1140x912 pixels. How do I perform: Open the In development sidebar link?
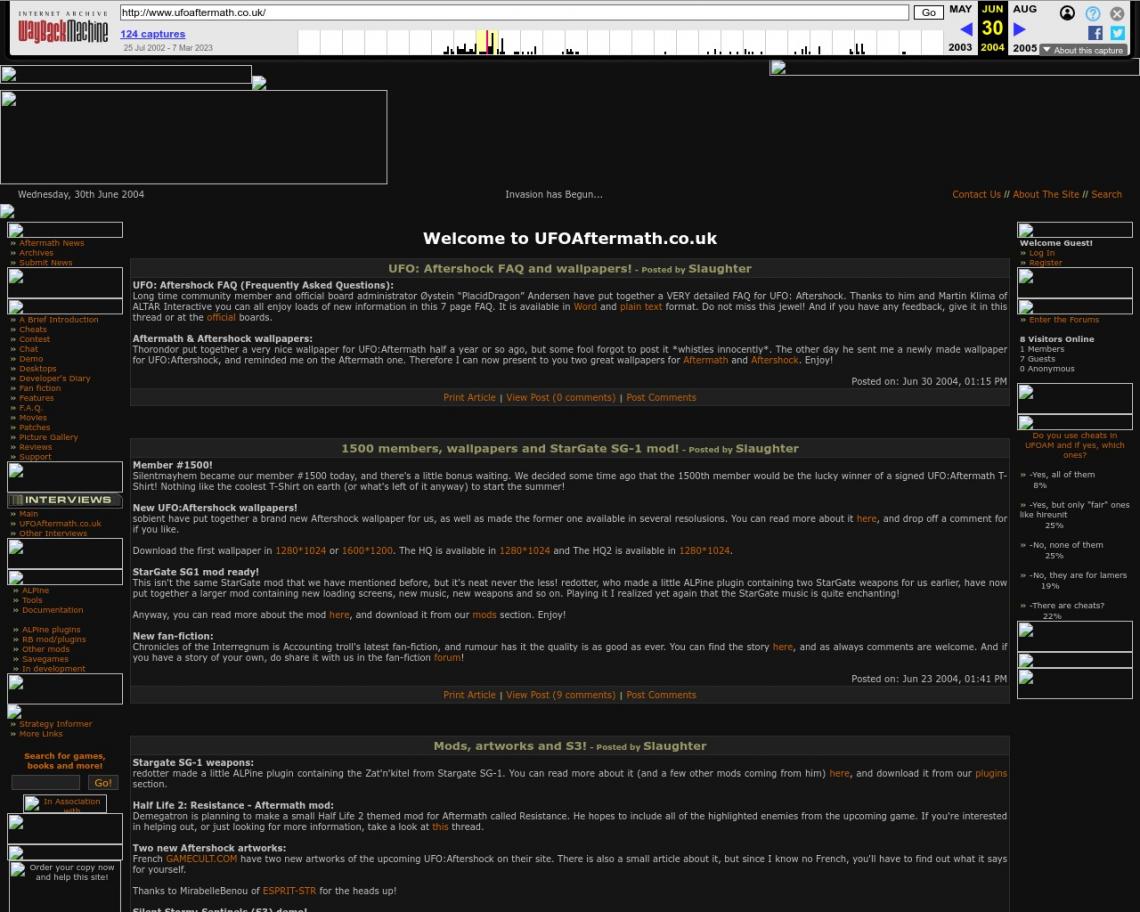click(x=53, y=668)
